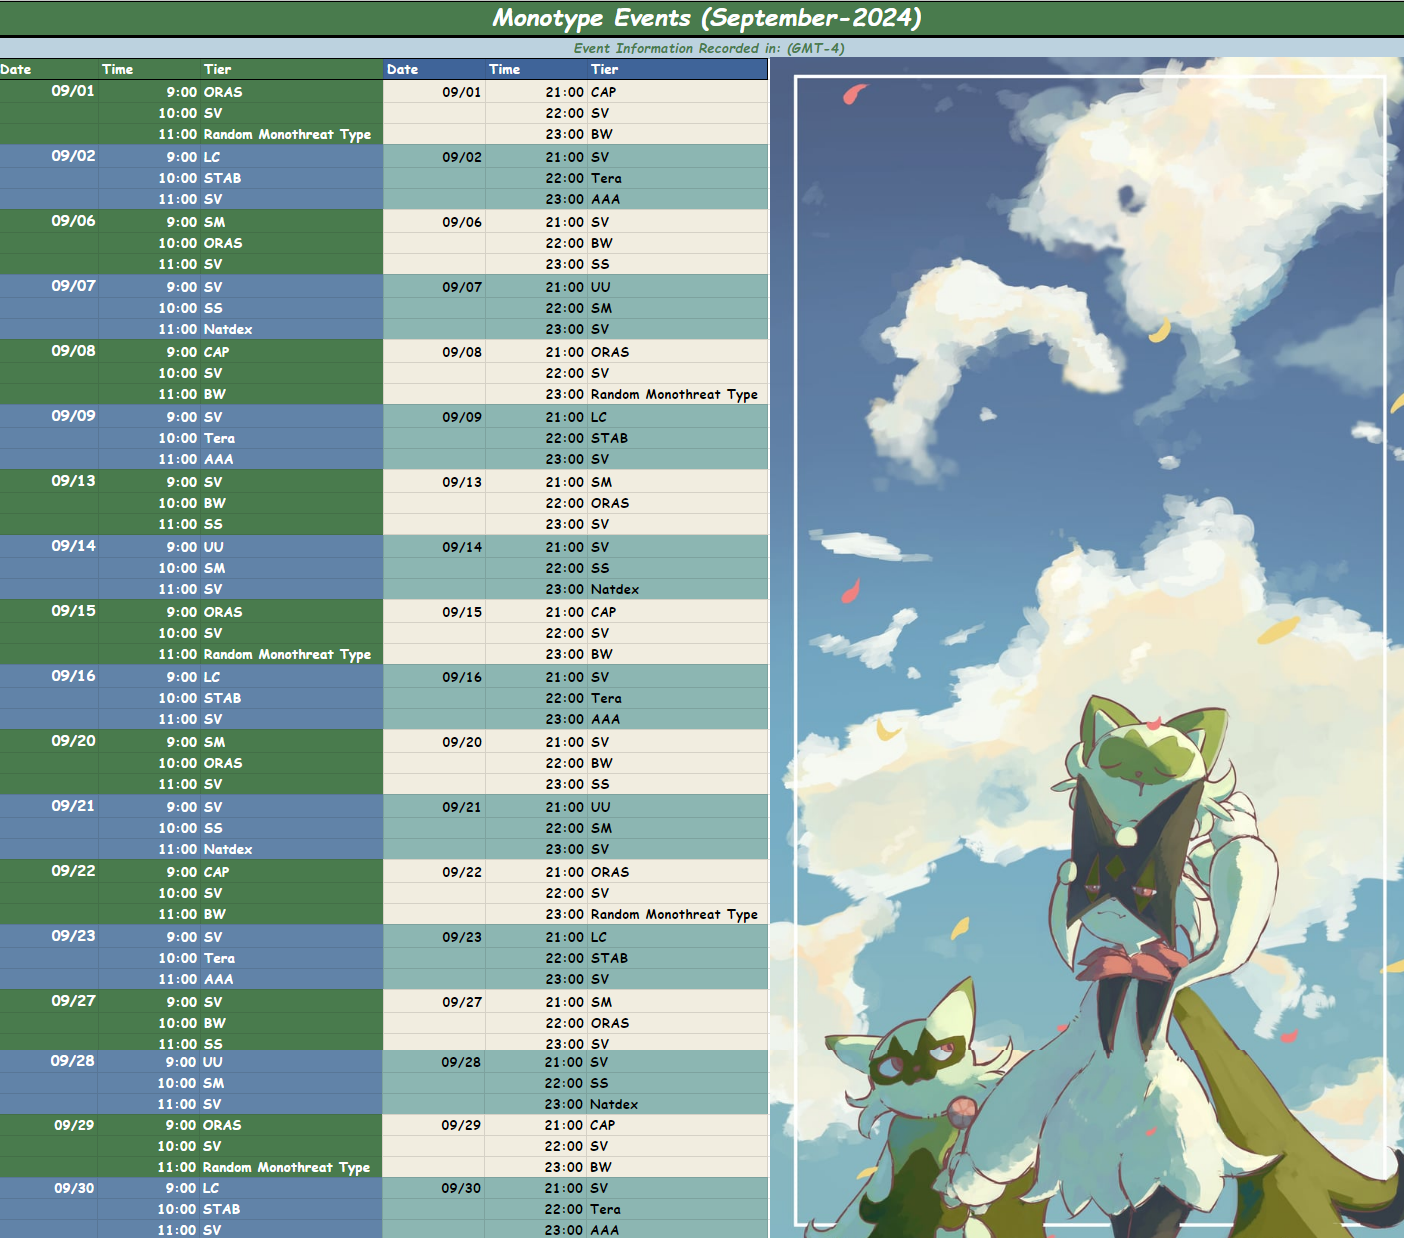Select Random Monothreat Type at 11:00 on 09/01
The image size is (1404, 1238).
[x=287, y=134]
